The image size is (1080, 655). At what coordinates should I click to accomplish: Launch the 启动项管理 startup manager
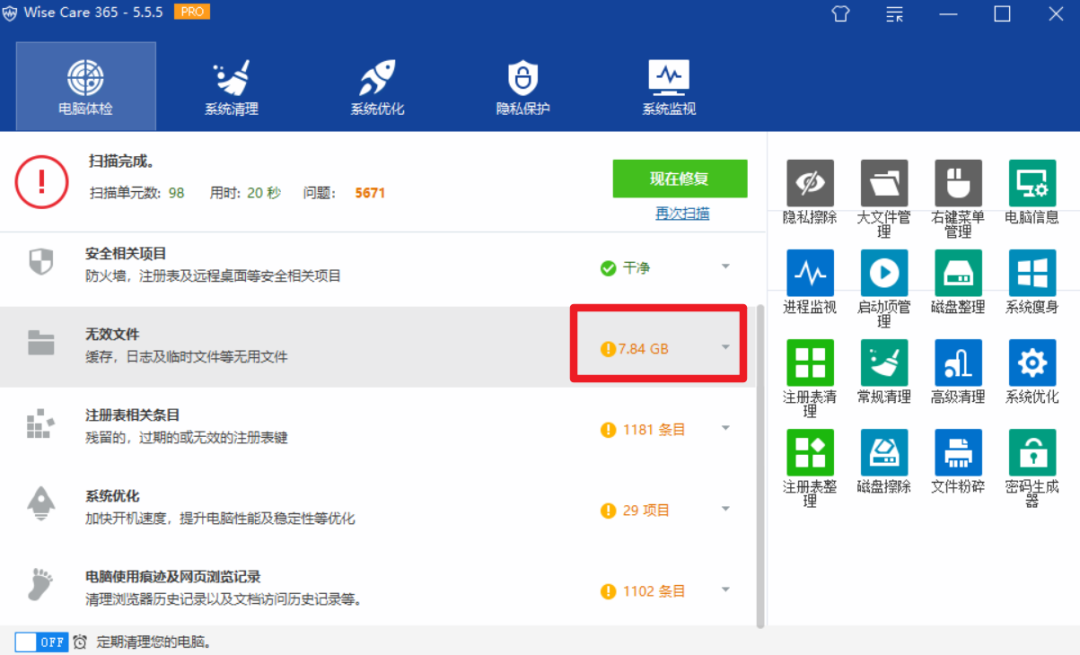point(884,273)
